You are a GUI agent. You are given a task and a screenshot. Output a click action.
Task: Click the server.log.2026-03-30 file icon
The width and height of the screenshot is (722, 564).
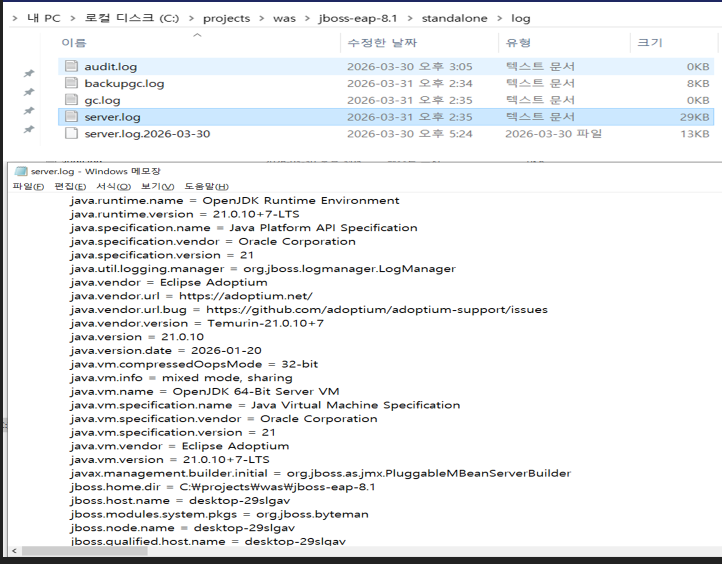71,134
